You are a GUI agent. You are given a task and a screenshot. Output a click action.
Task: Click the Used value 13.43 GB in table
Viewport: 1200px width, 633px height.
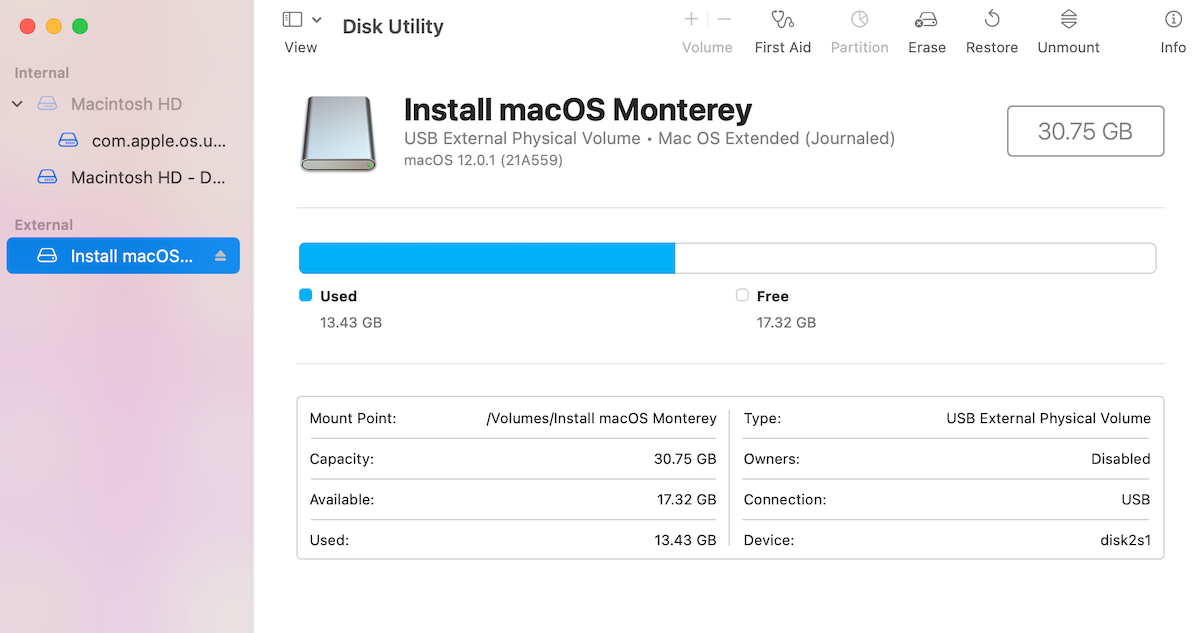(685, 540)
